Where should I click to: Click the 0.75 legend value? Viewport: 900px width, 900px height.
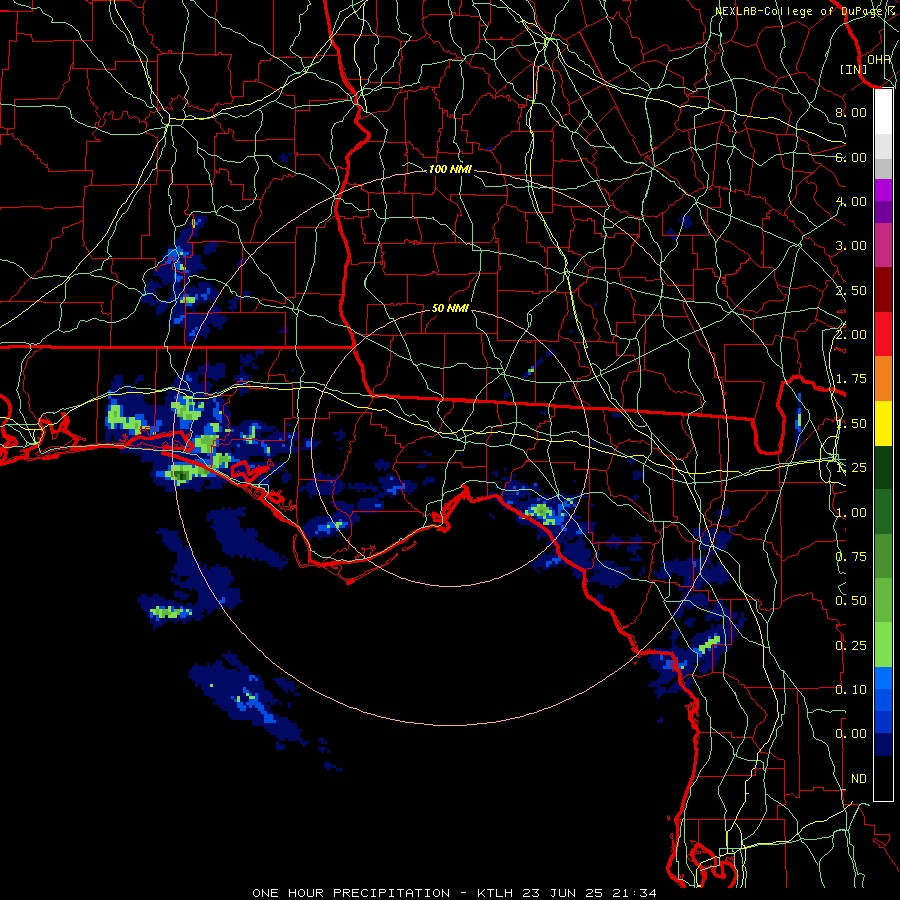[851, 557]
